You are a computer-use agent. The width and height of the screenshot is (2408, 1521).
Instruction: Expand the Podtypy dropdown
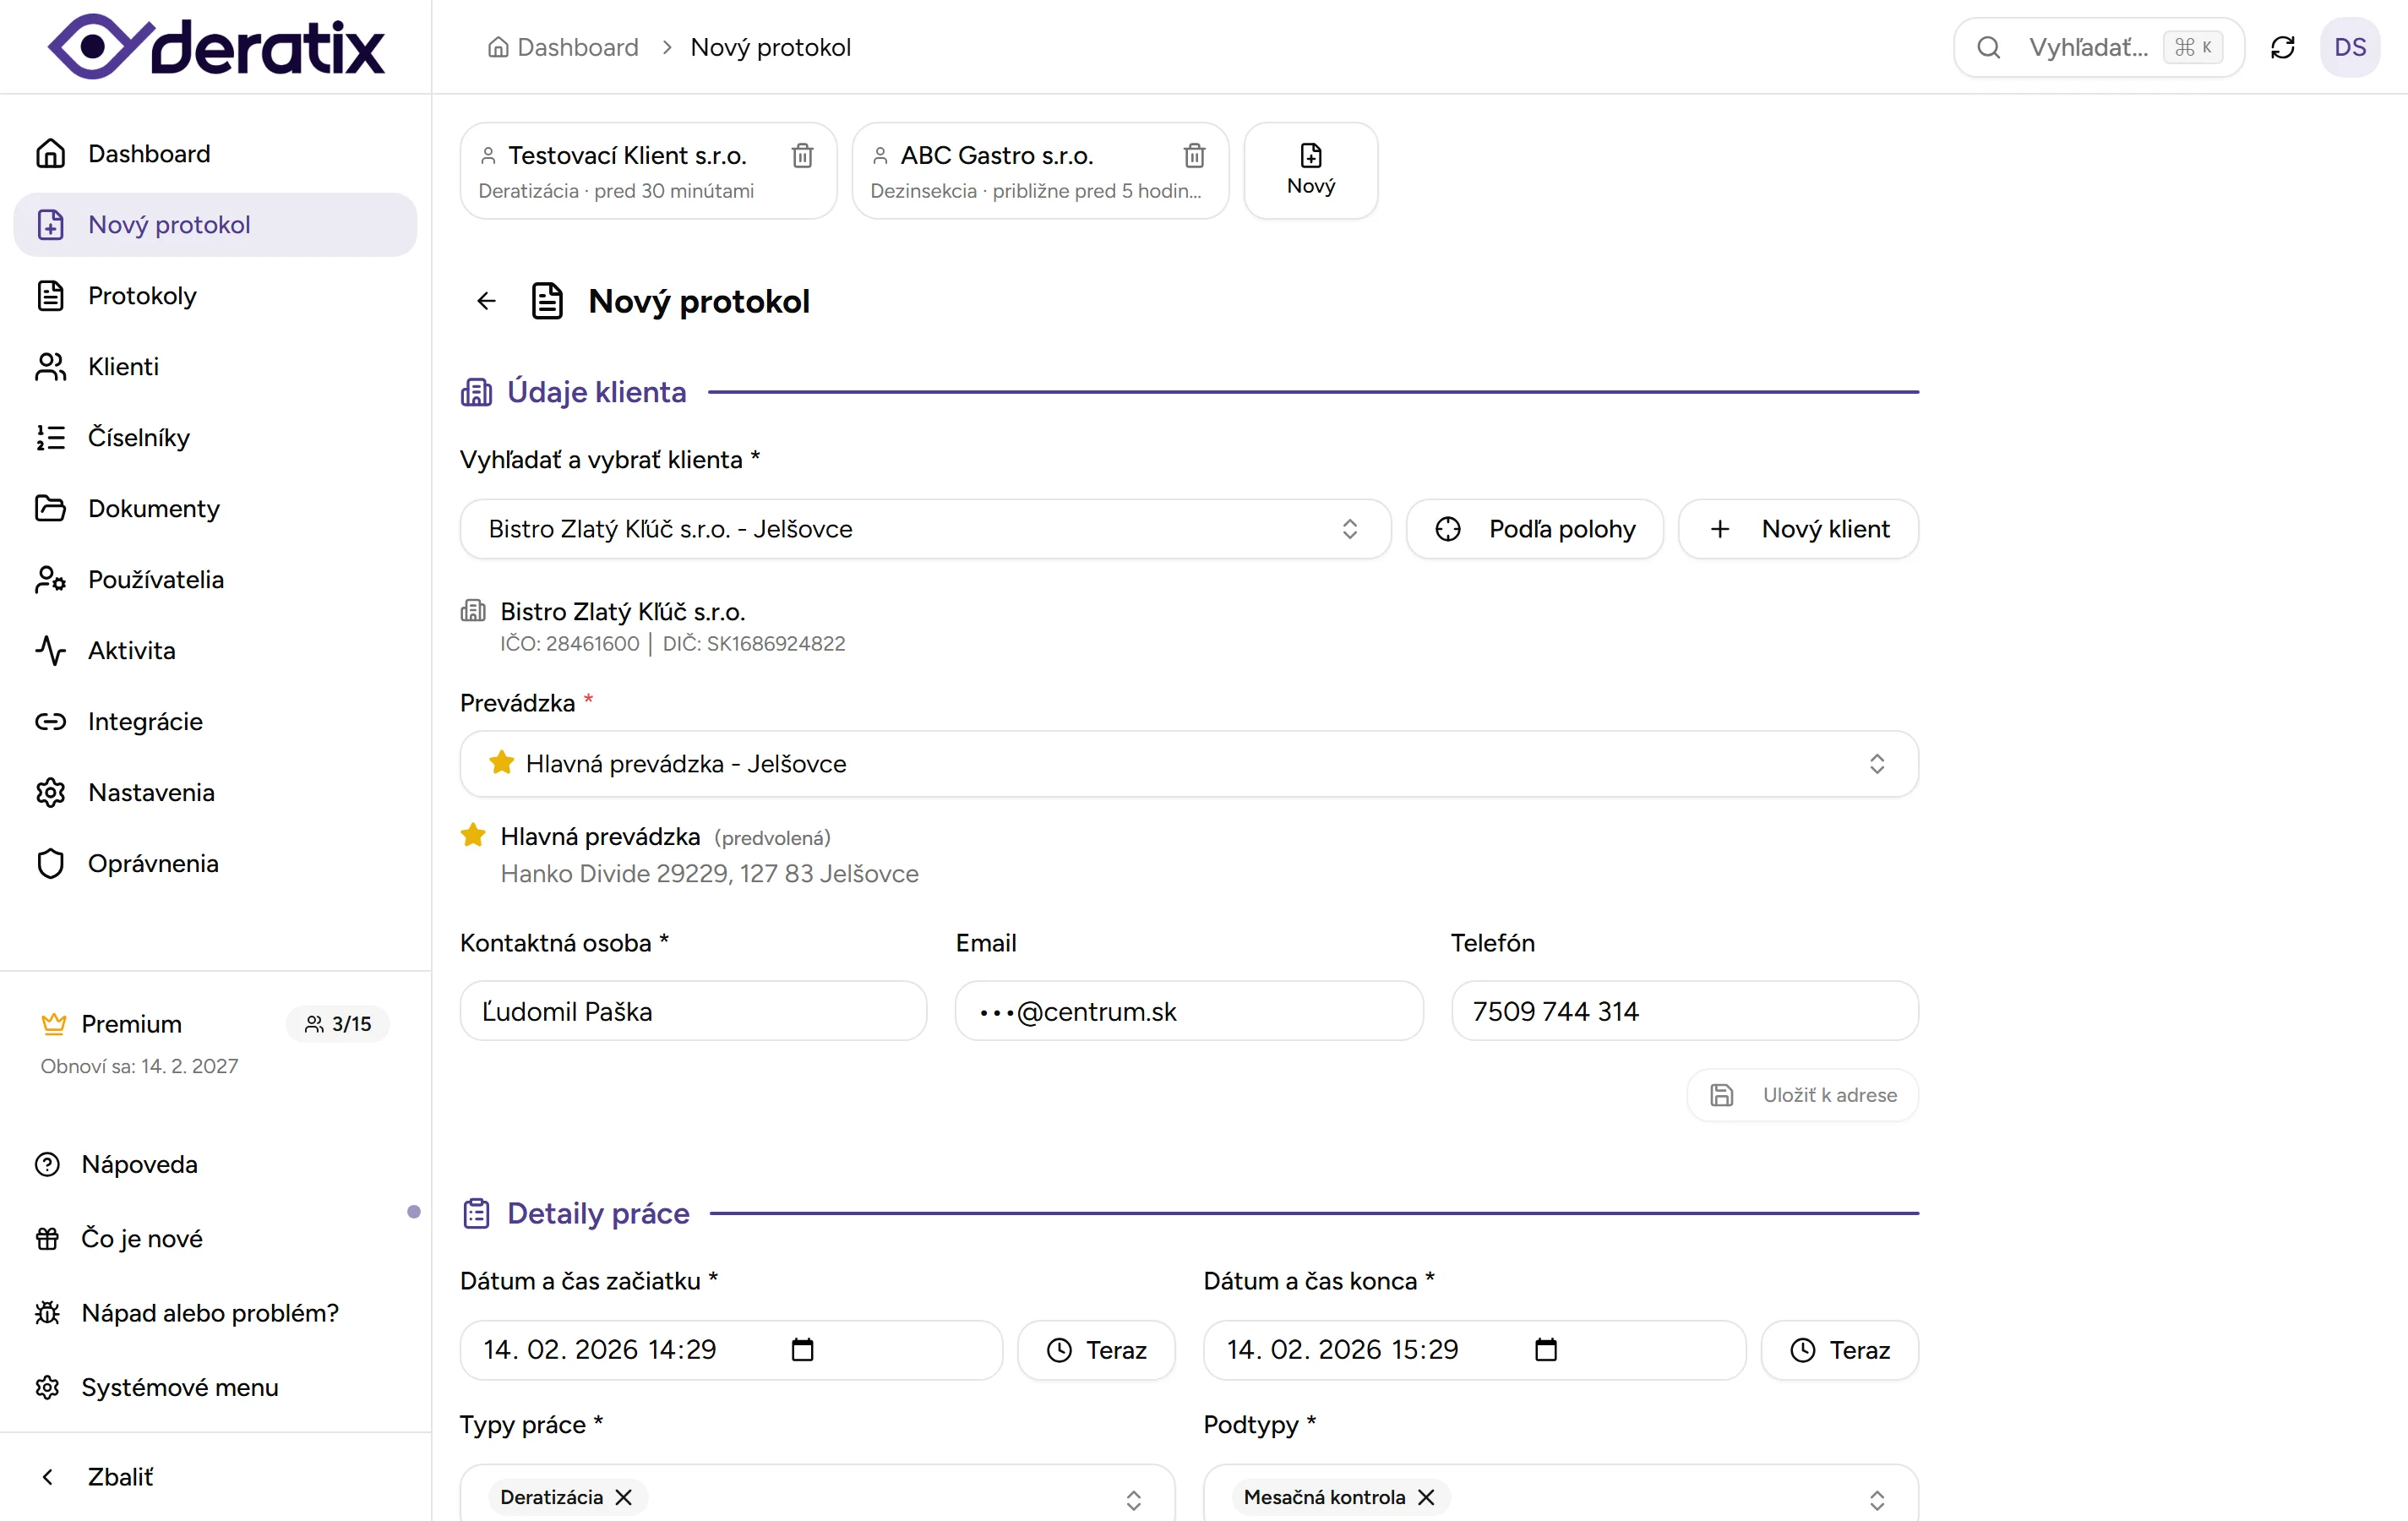tap(1876, 1499)
